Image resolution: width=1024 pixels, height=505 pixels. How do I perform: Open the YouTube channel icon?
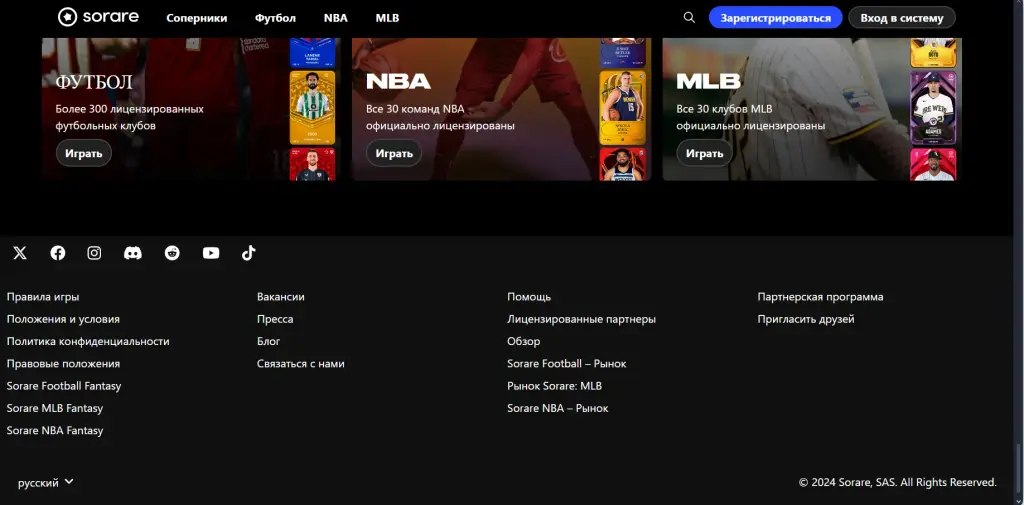(211, 253)
